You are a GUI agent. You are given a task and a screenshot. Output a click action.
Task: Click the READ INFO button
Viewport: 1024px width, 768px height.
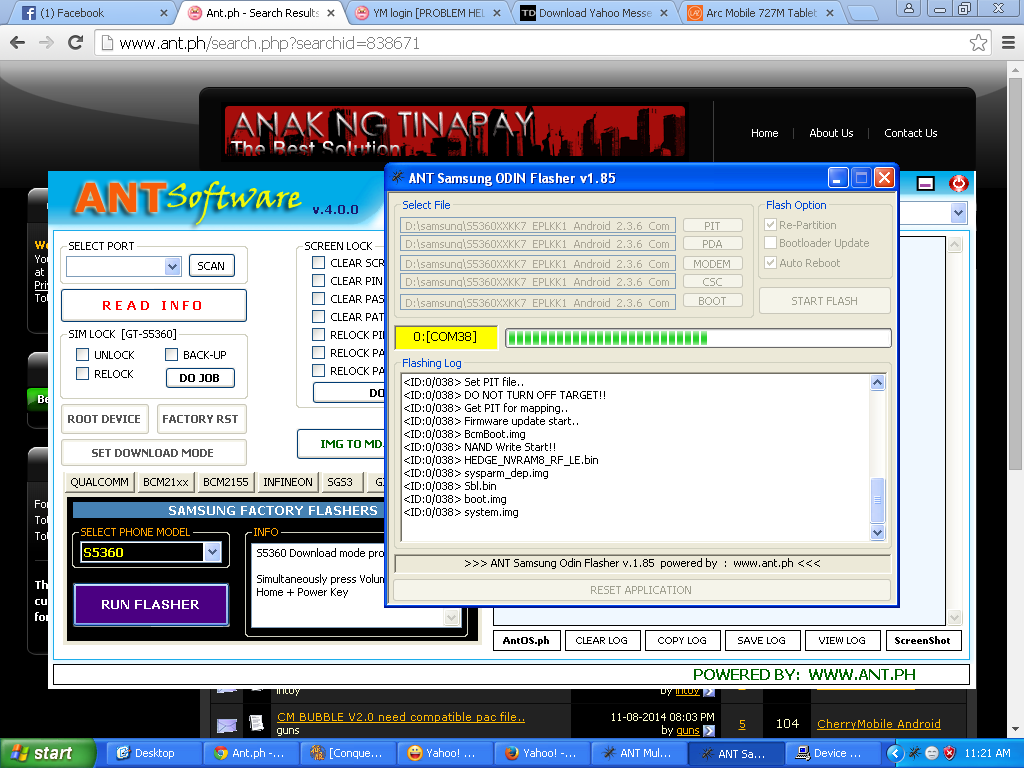click(153, 305)
